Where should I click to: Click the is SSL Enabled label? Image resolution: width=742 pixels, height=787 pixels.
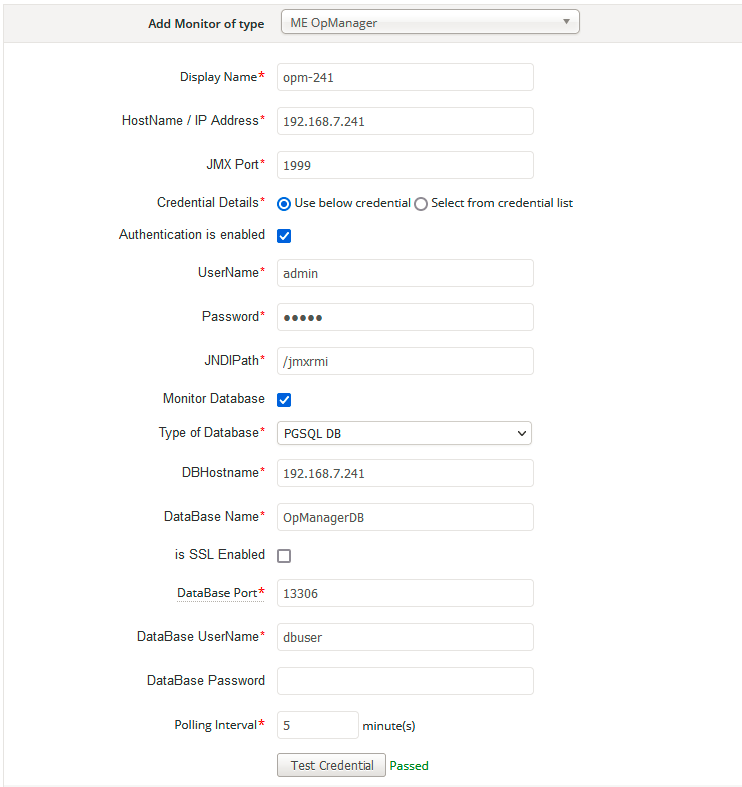pos(220,554)
